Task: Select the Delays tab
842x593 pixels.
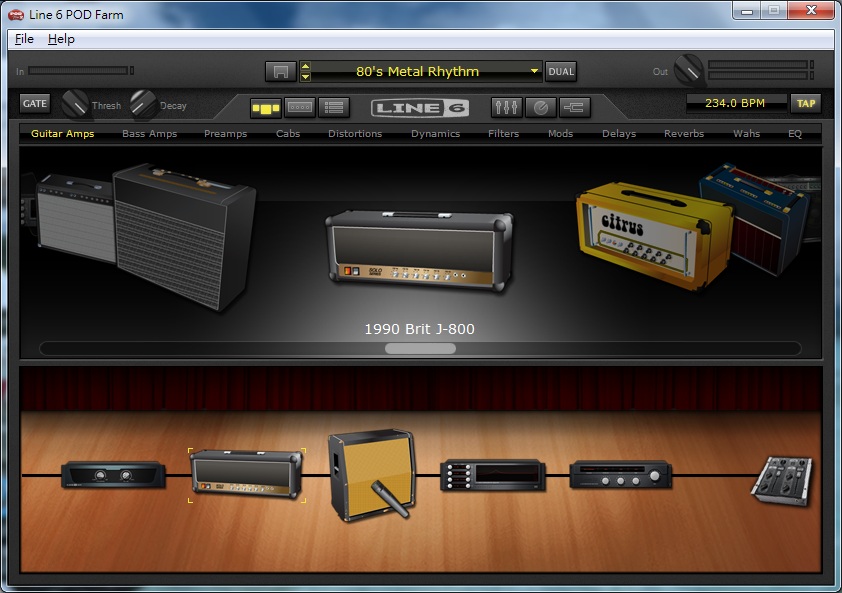Action: tap(619, 134)
